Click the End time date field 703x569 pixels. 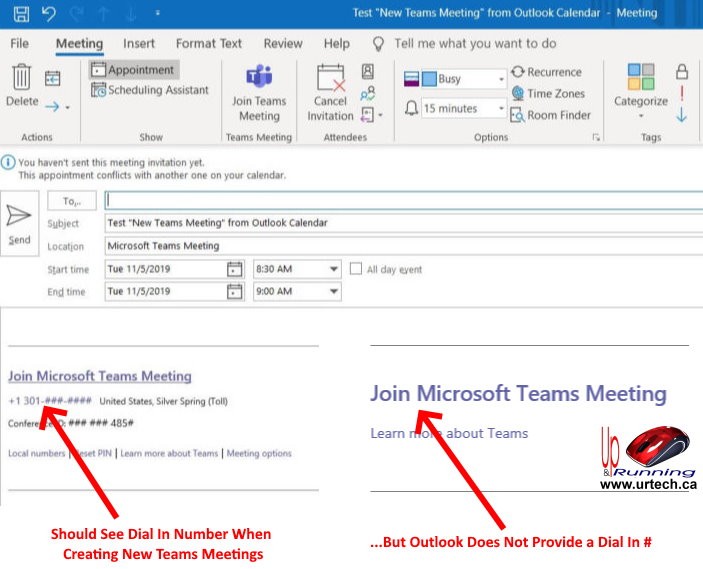[x=165, y=291]
